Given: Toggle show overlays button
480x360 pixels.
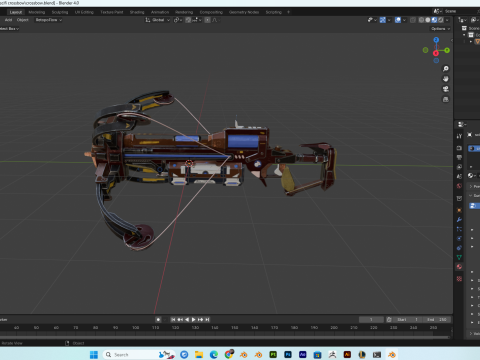Looking at the screenshot, I should (x=398, y=20).
